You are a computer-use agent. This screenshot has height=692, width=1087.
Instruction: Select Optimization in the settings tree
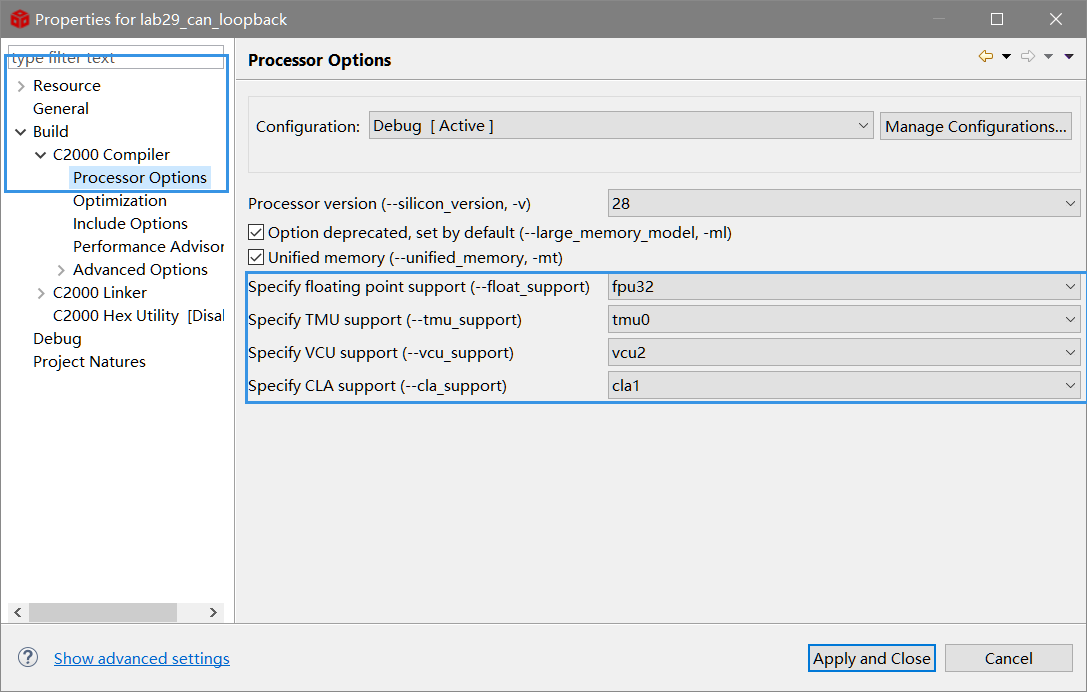(x=120, y=201)
